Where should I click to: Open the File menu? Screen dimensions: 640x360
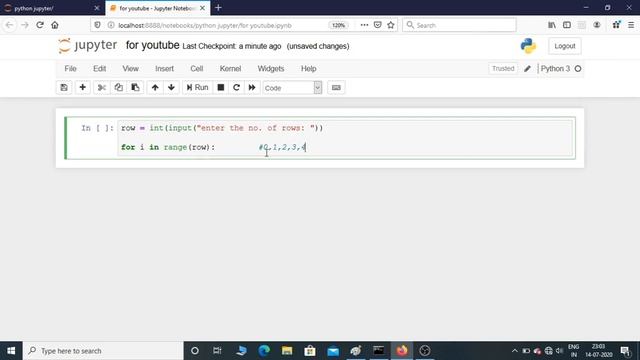click(x=70, y=69)
